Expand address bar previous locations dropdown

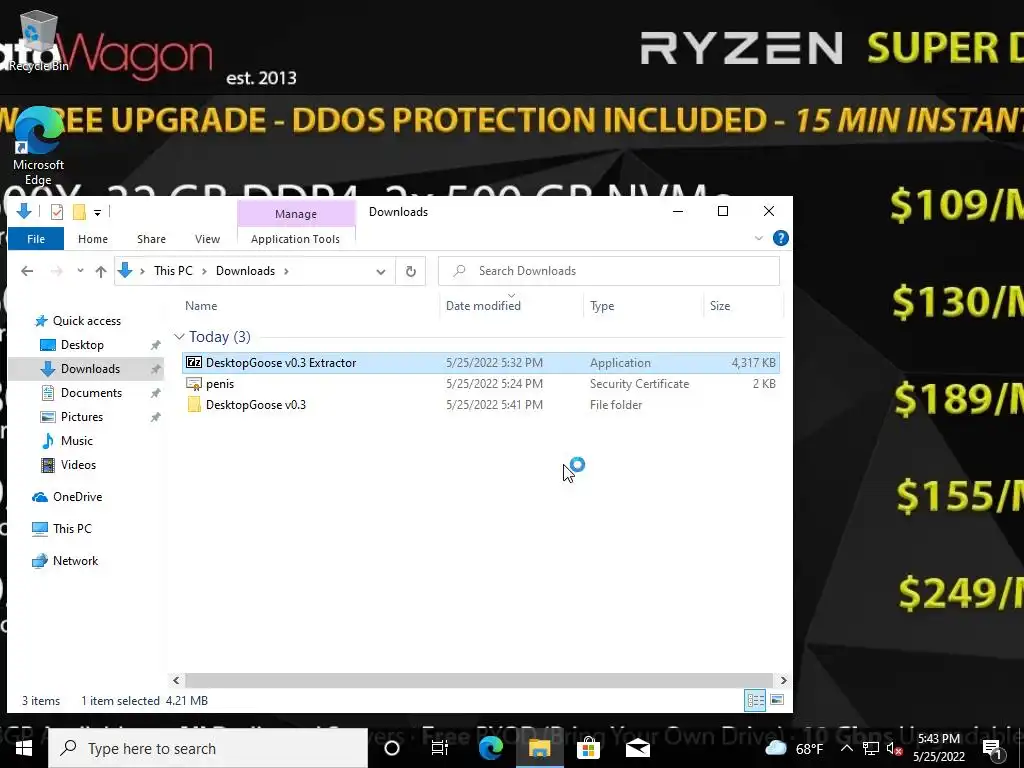pos(381,271)
